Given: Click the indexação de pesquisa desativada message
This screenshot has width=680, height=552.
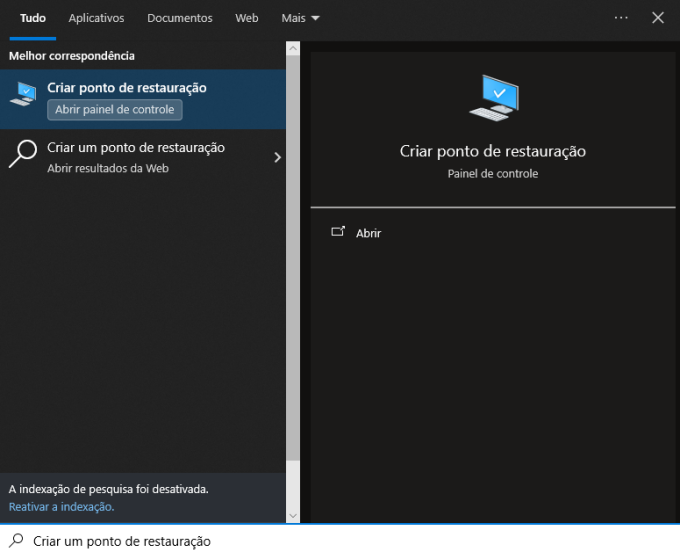Looking at the screenshot, I should (108, 489).
